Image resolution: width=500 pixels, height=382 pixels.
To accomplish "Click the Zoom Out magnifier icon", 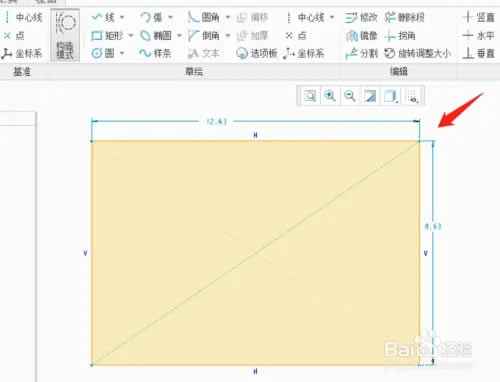I will 350,96.
